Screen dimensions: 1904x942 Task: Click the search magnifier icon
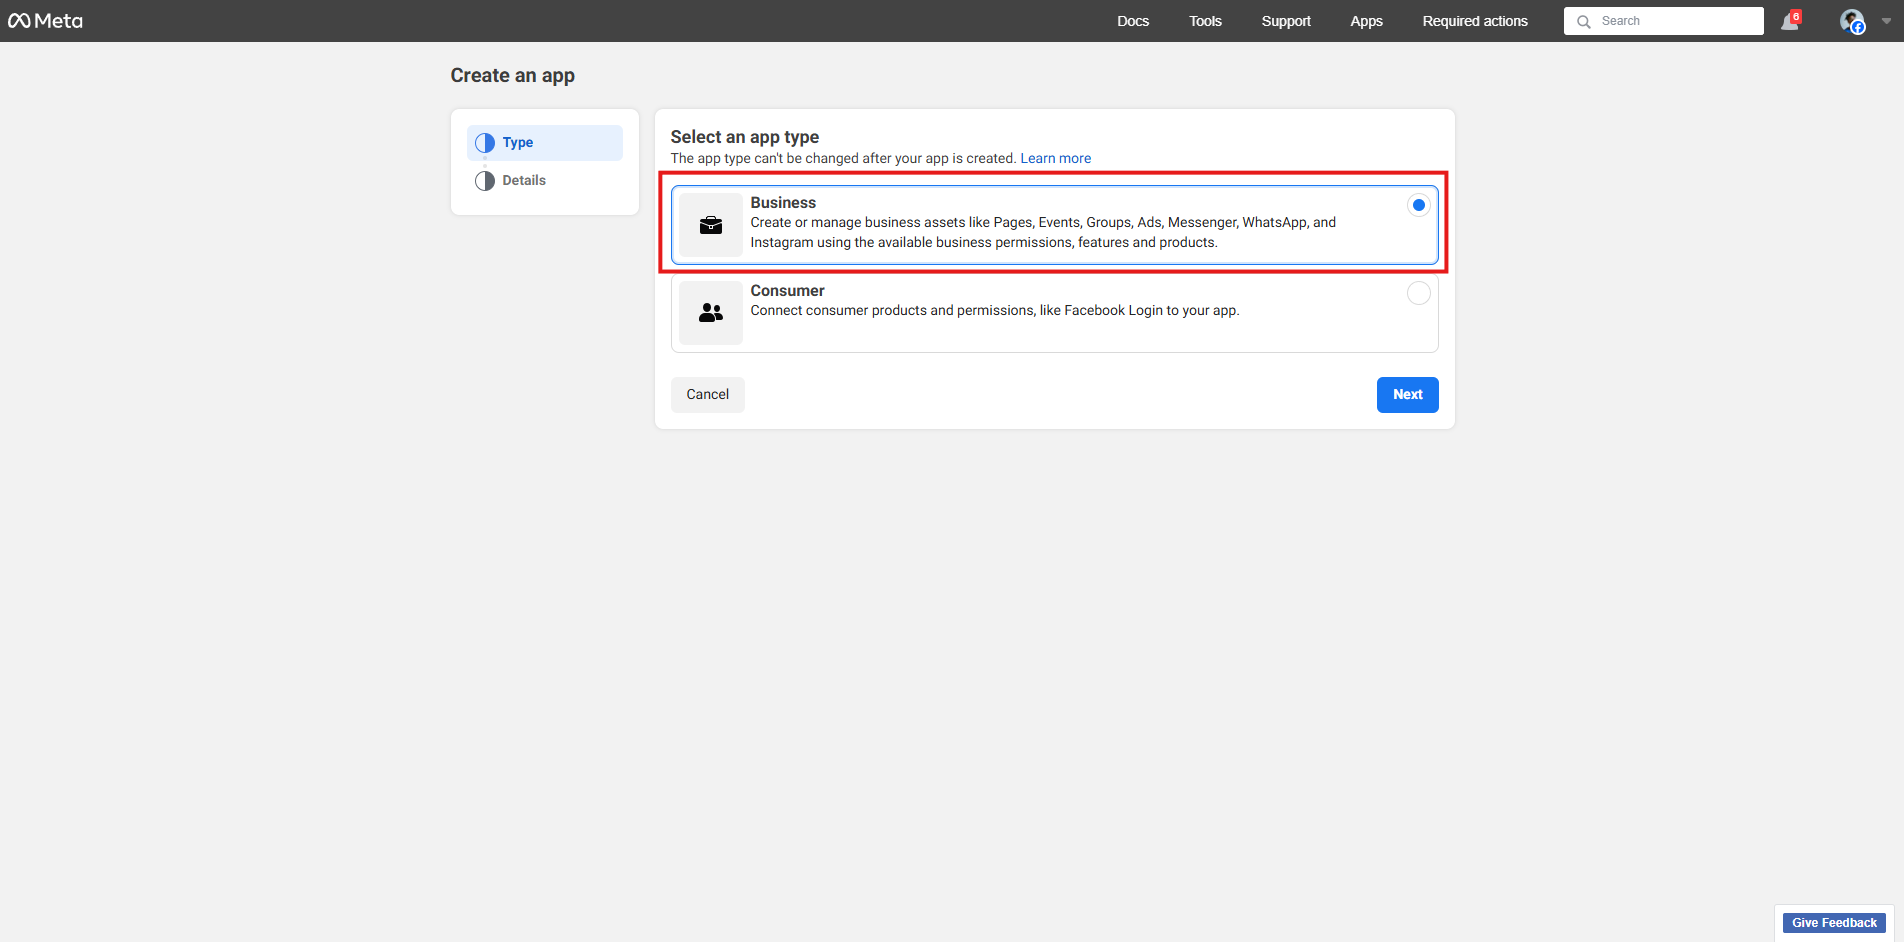tap(1584, 21)
